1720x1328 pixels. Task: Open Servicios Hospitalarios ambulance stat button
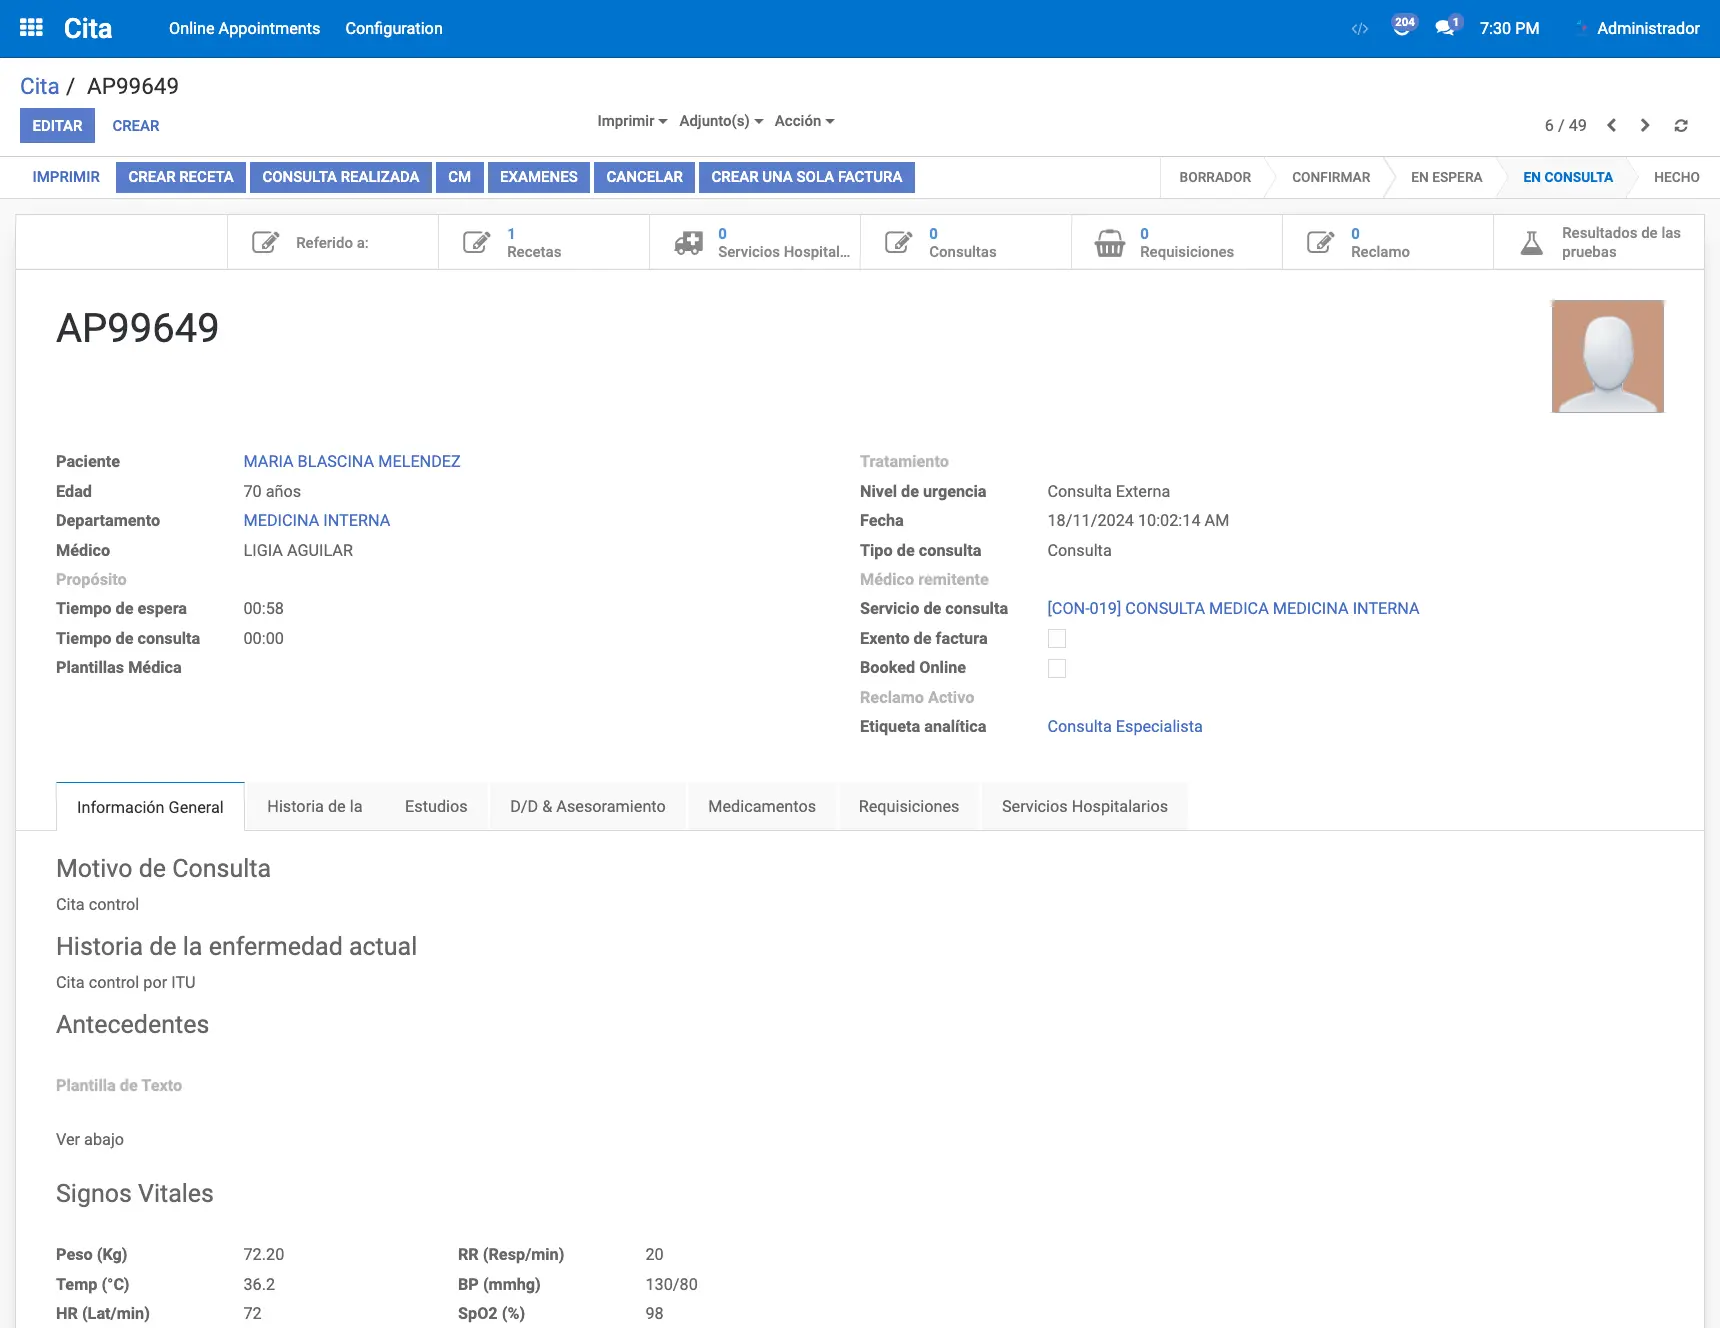(x=755, y=242)
